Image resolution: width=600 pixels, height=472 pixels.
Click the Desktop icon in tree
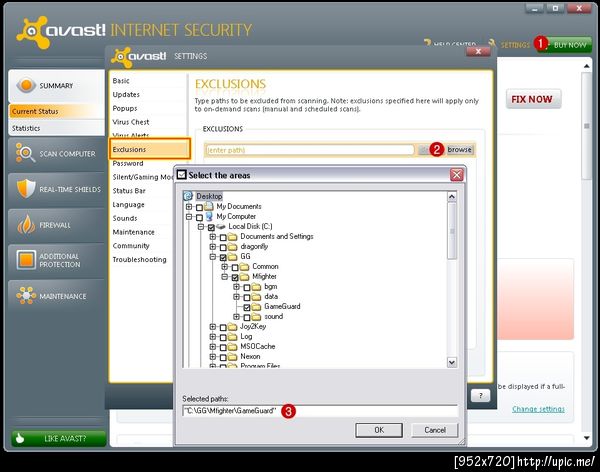188,196
